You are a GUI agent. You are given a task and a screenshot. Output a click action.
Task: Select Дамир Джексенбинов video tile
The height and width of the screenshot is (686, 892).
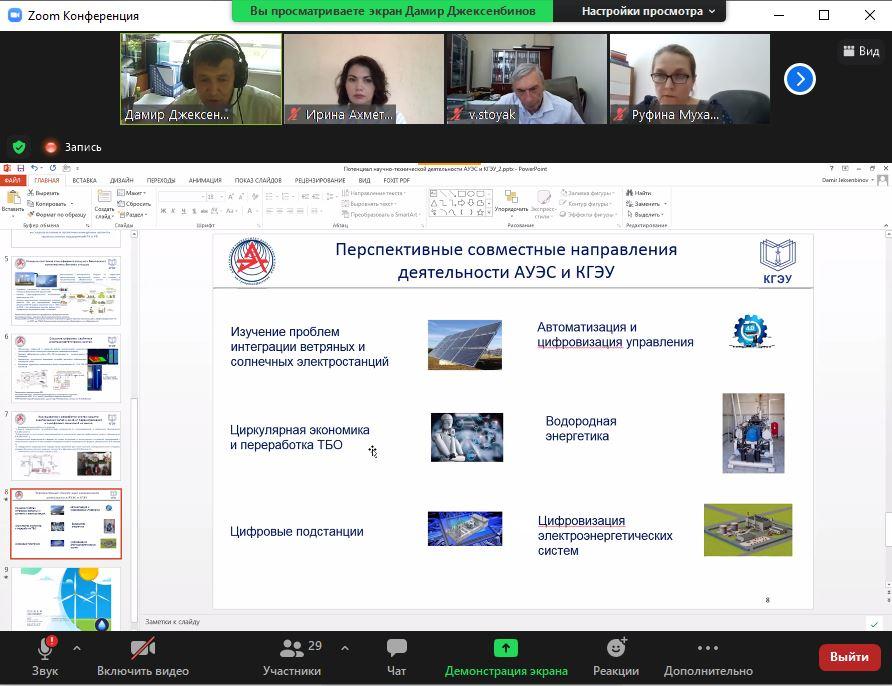201,78
